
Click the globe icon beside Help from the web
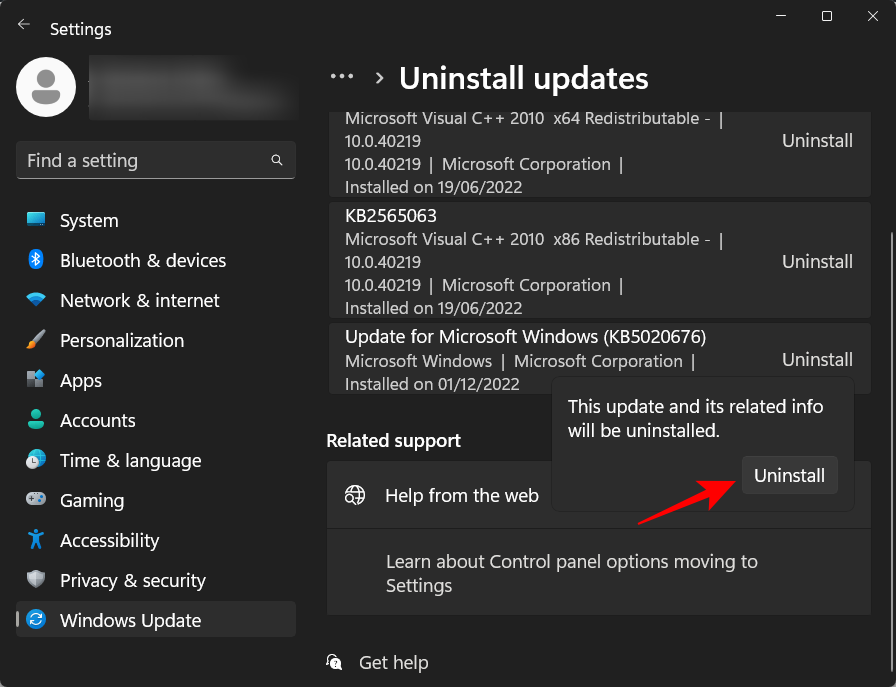pyautogui.click(x=354, y=494)
